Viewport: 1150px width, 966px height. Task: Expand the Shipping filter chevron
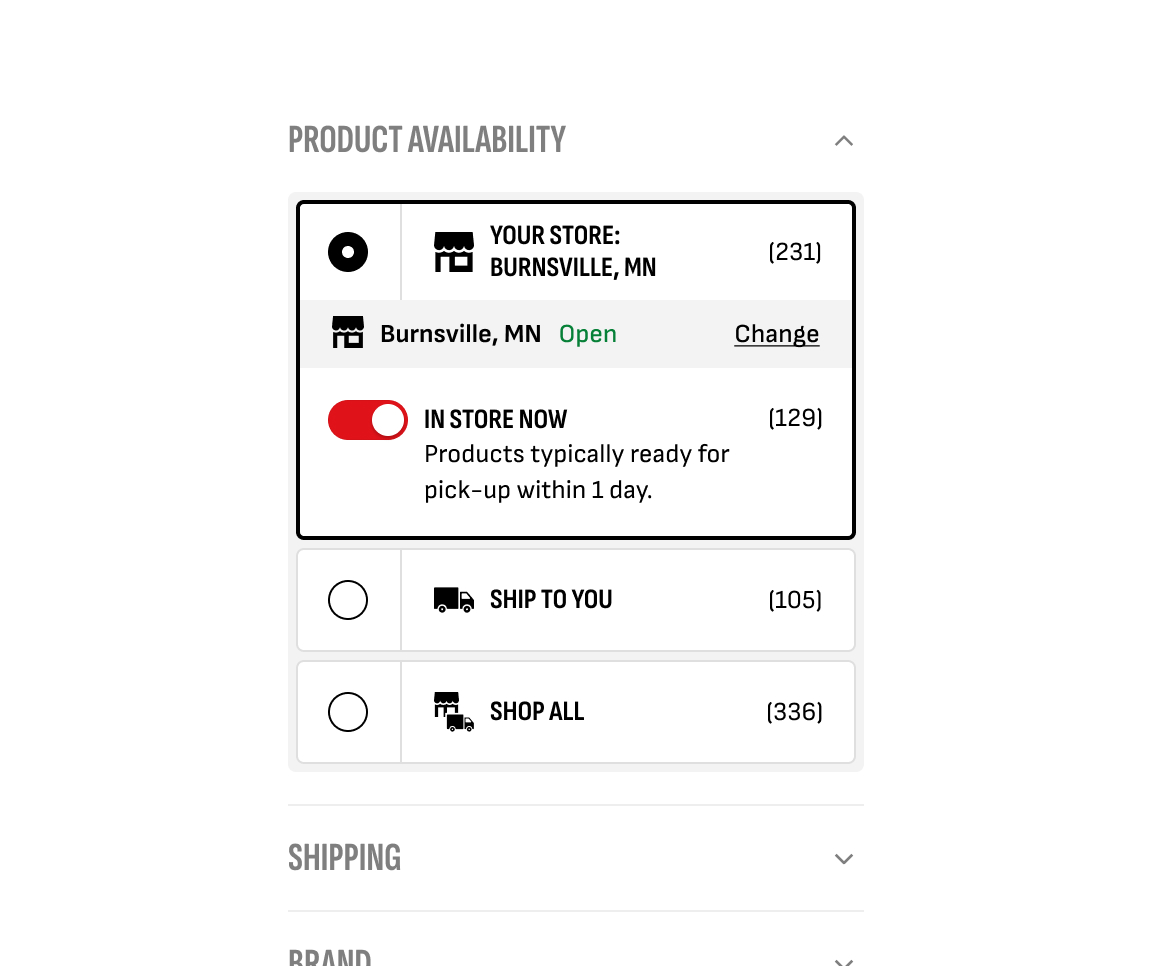coord(843,858)
